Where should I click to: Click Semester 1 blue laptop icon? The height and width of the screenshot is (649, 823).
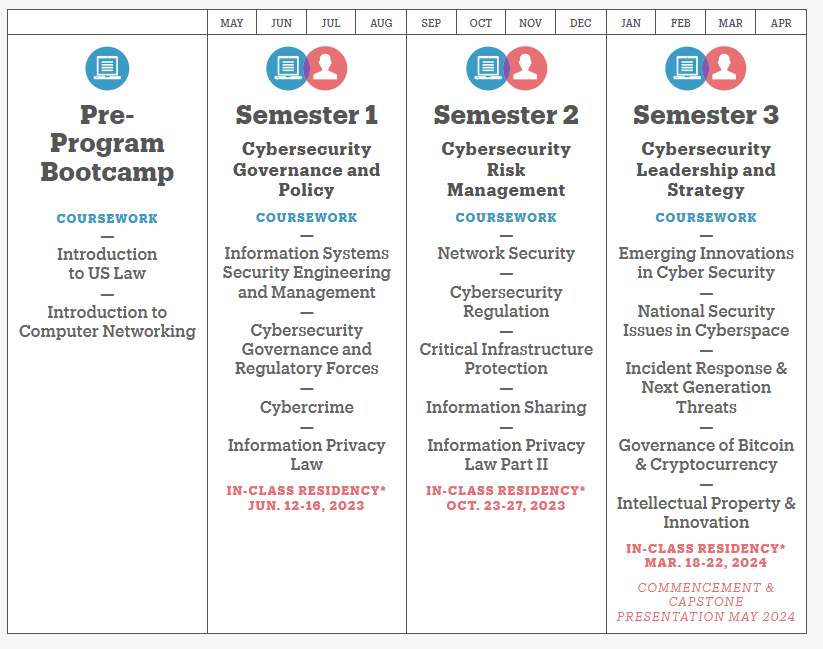point(285,68)
